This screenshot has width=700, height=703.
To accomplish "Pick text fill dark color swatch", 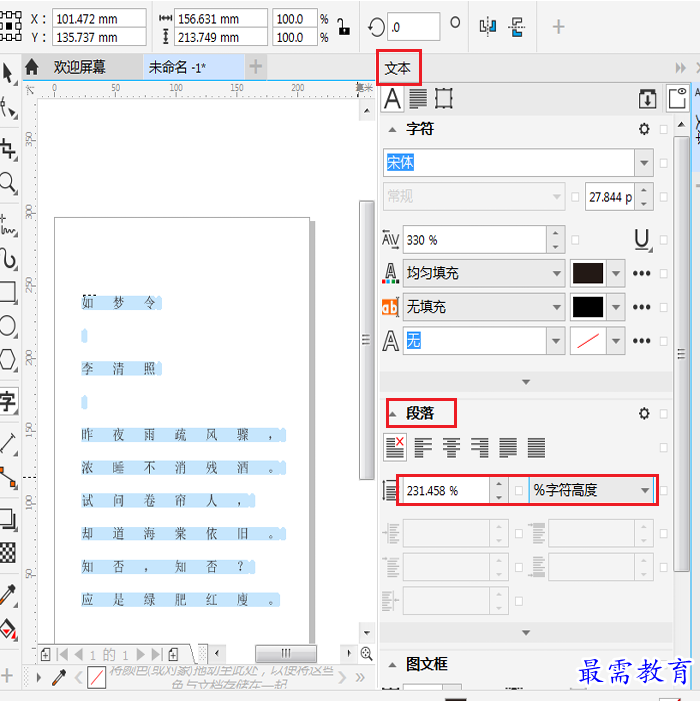I will (588, 273).
